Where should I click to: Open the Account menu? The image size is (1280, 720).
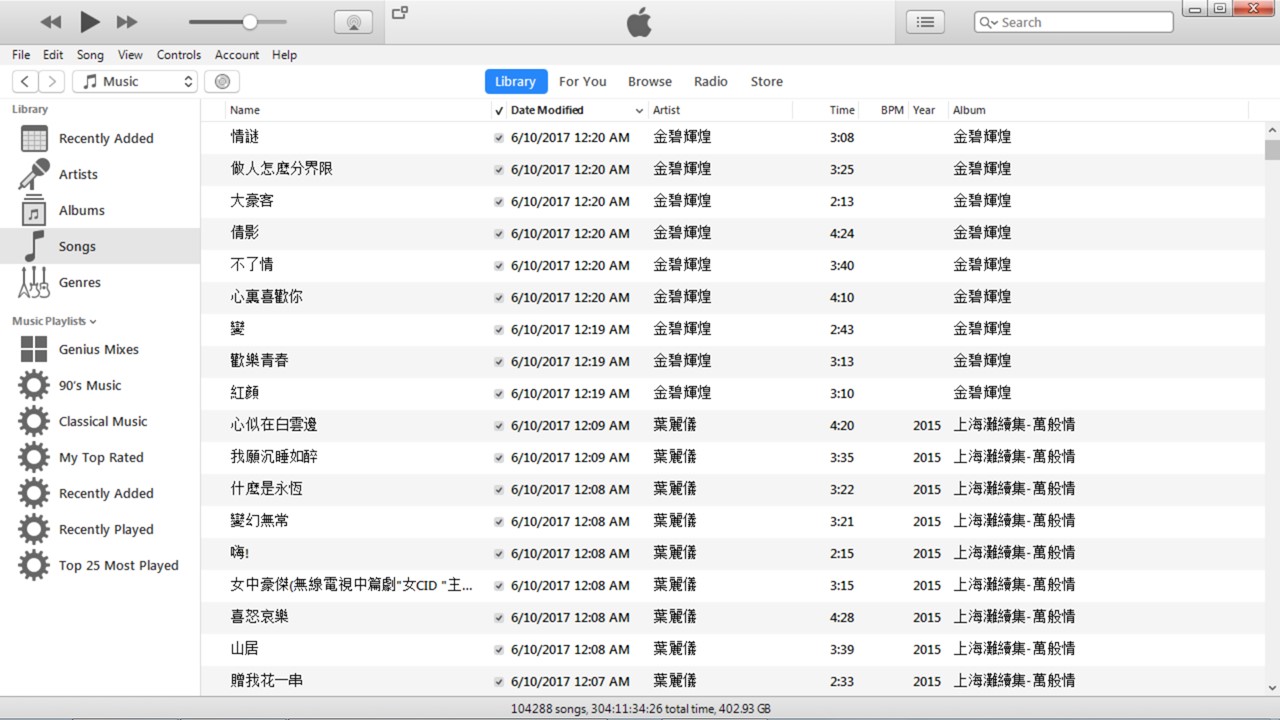[x=237, y=55]
